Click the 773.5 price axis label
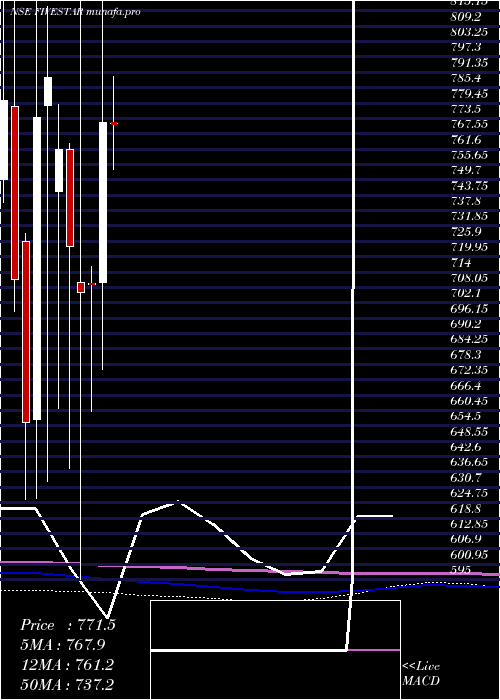The height and width of the screenshot is (700, 500). click(x=466, y=109)
